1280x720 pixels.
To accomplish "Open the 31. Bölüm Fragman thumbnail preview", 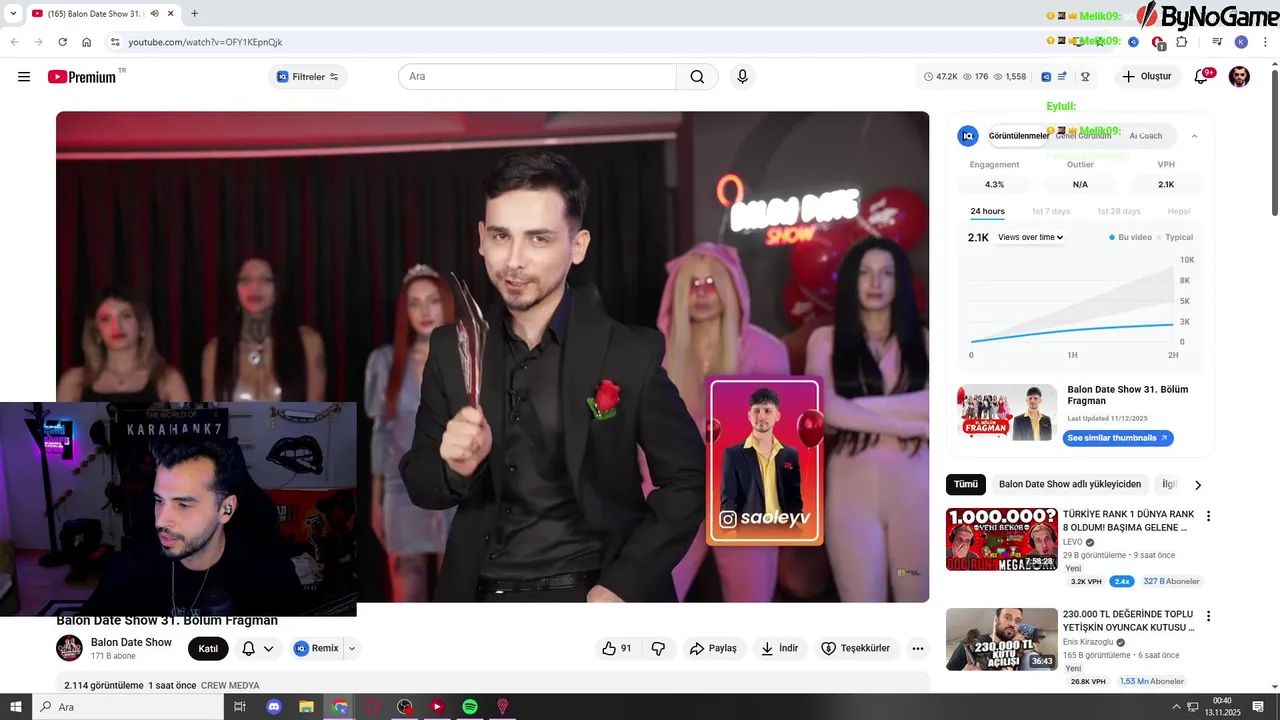I will coord(1007,412).
